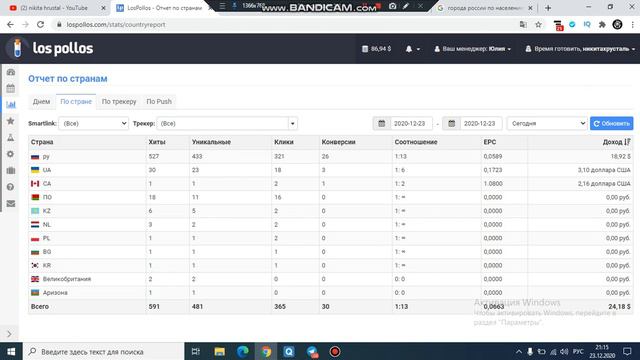
Task: Open the help question mark sidebar icon
Action: 11,187
